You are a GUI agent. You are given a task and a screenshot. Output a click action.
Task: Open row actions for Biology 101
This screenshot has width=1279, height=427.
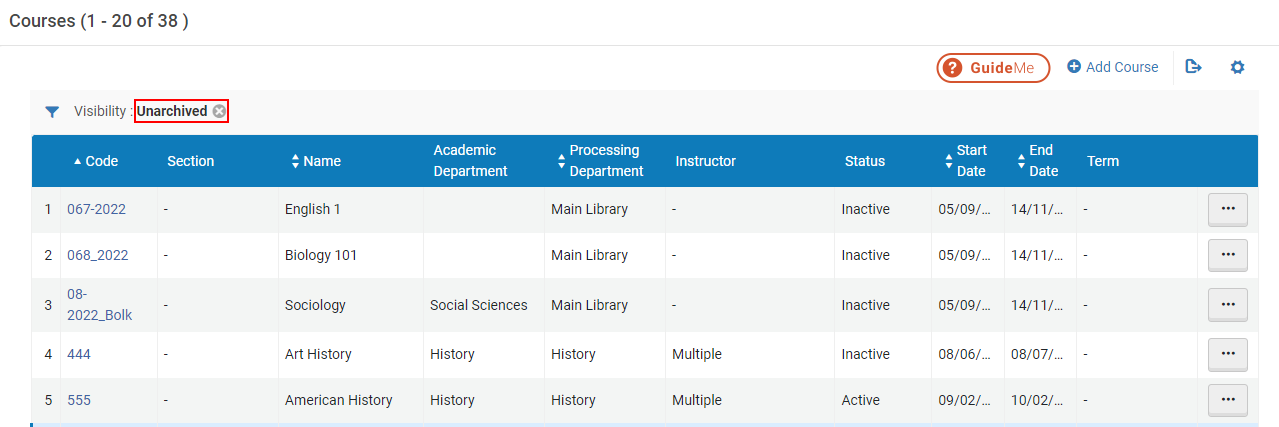click(x=1227, y=255)
